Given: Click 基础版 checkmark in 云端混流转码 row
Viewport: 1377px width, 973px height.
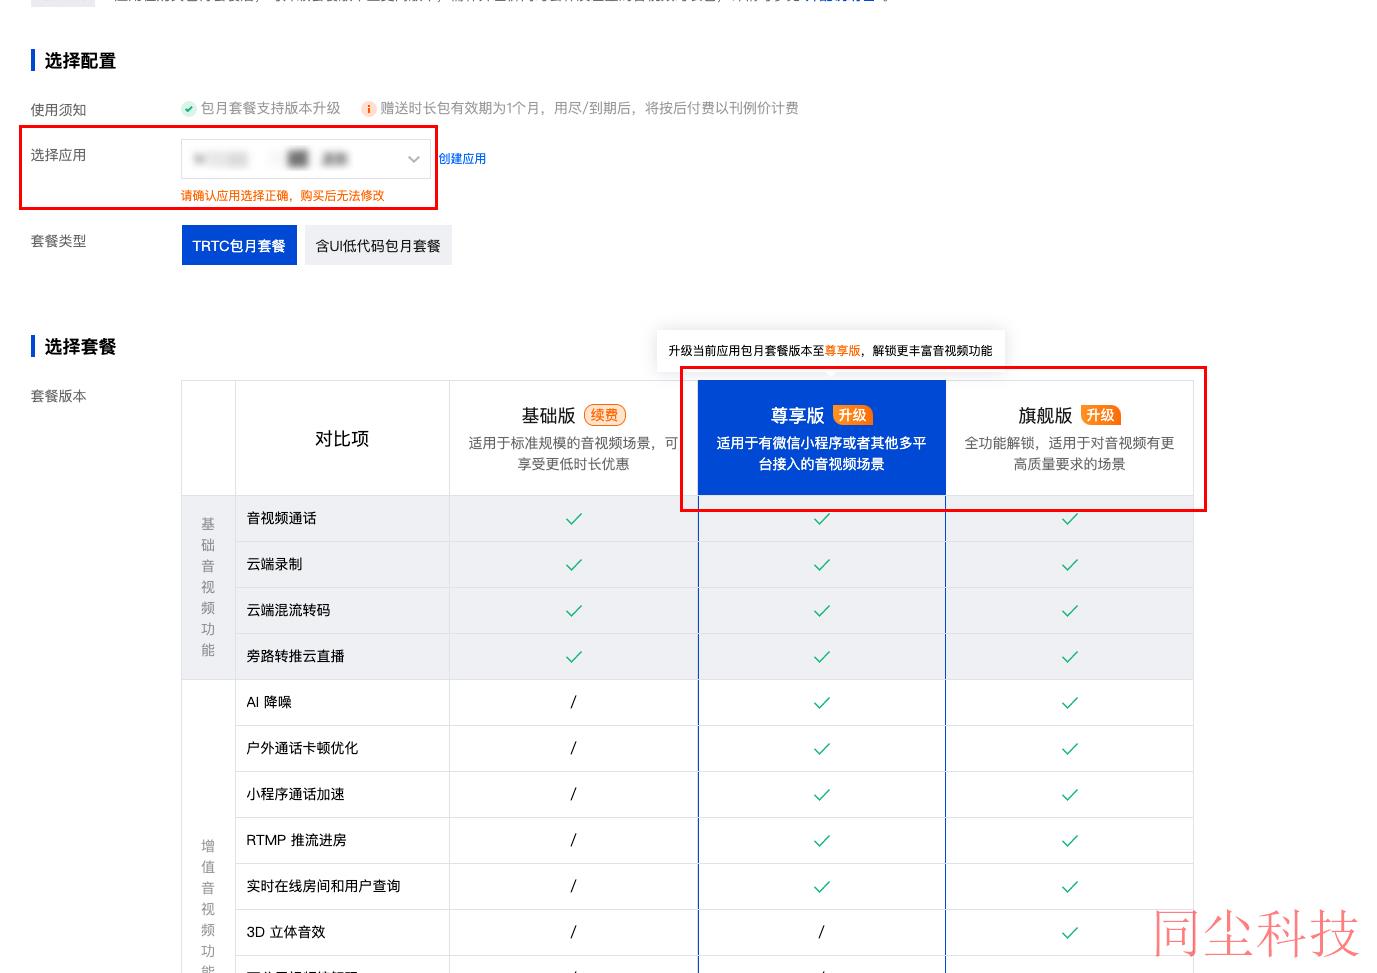Looking at the screenshot, I should pyautogui.click(x=574, y=611).
